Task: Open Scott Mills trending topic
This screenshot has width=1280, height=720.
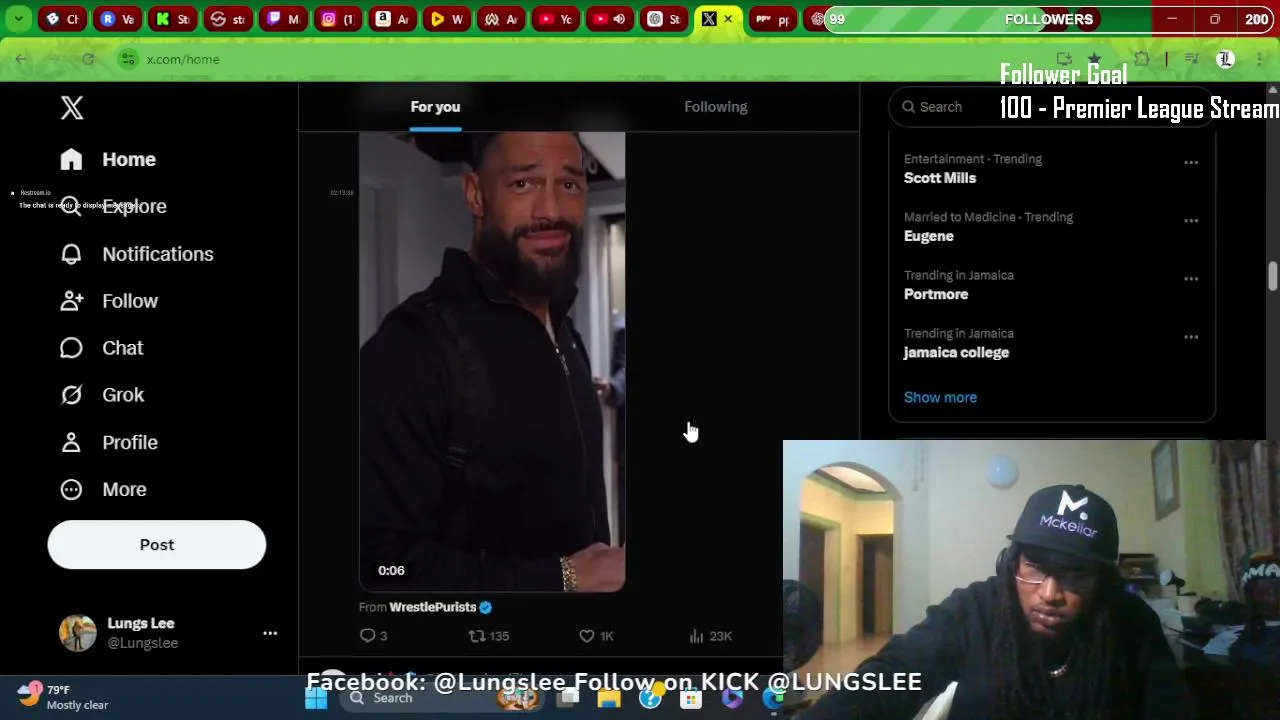Action: [x=940, y=178]
